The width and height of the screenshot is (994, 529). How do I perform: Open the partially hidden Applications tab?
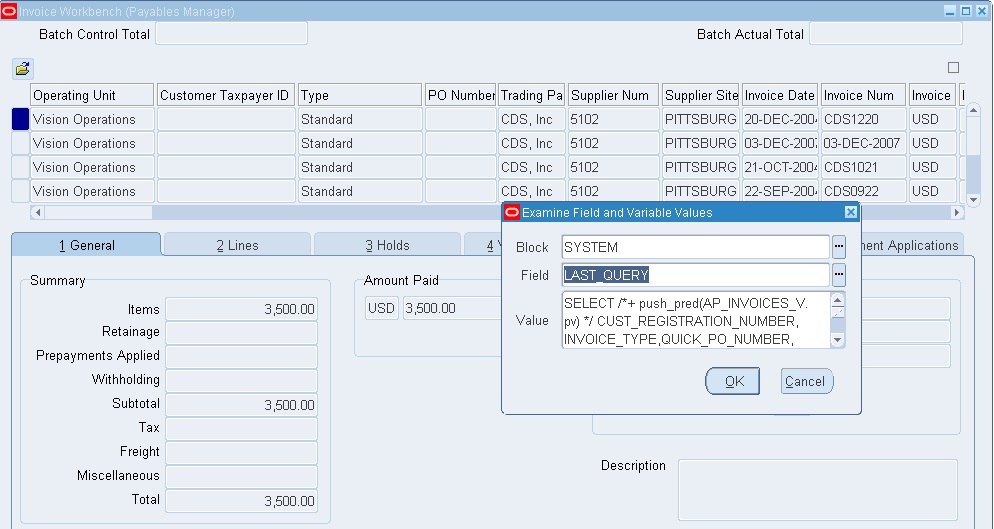coord(912,245)
